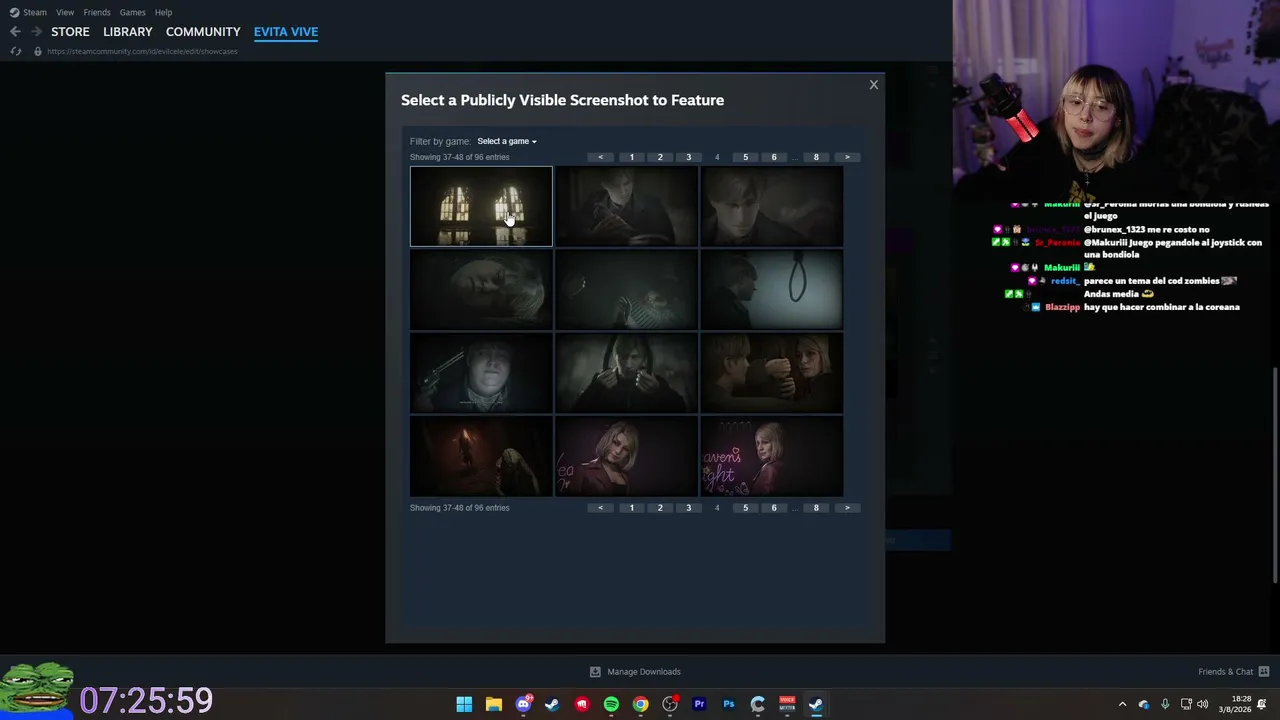Select page 3 in bottom pagination
The width and height of the screenshot is (1280, 720).
tap(688, 508)
